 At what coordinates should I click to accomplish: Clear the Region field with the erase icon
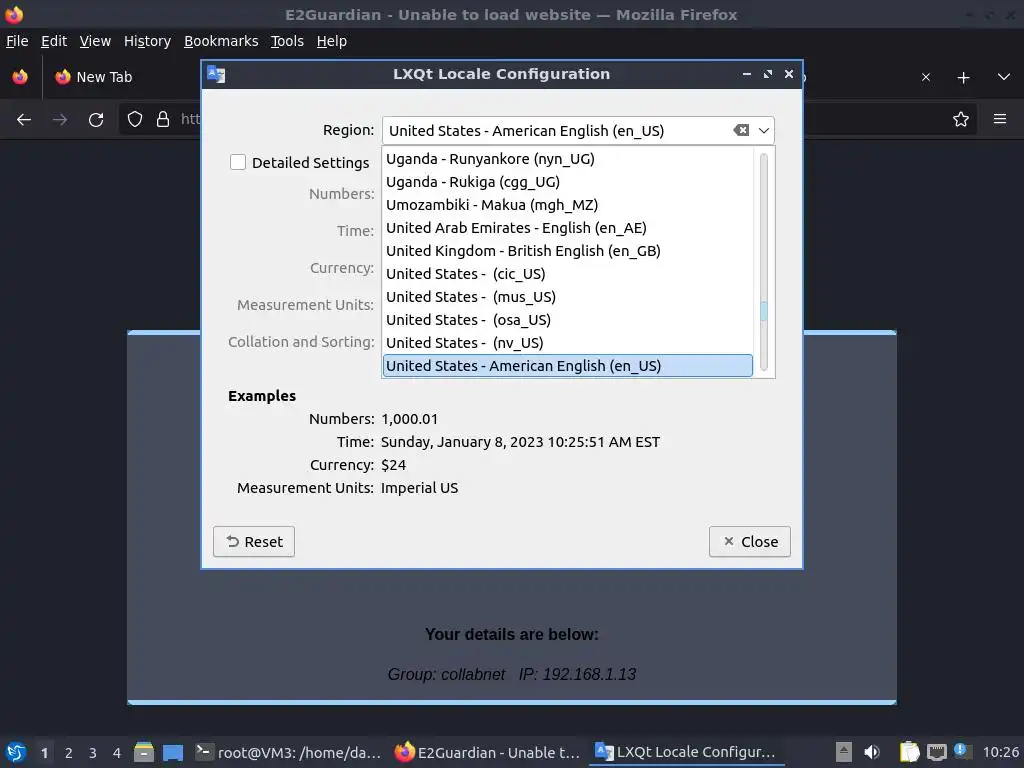tap(741, 130)
